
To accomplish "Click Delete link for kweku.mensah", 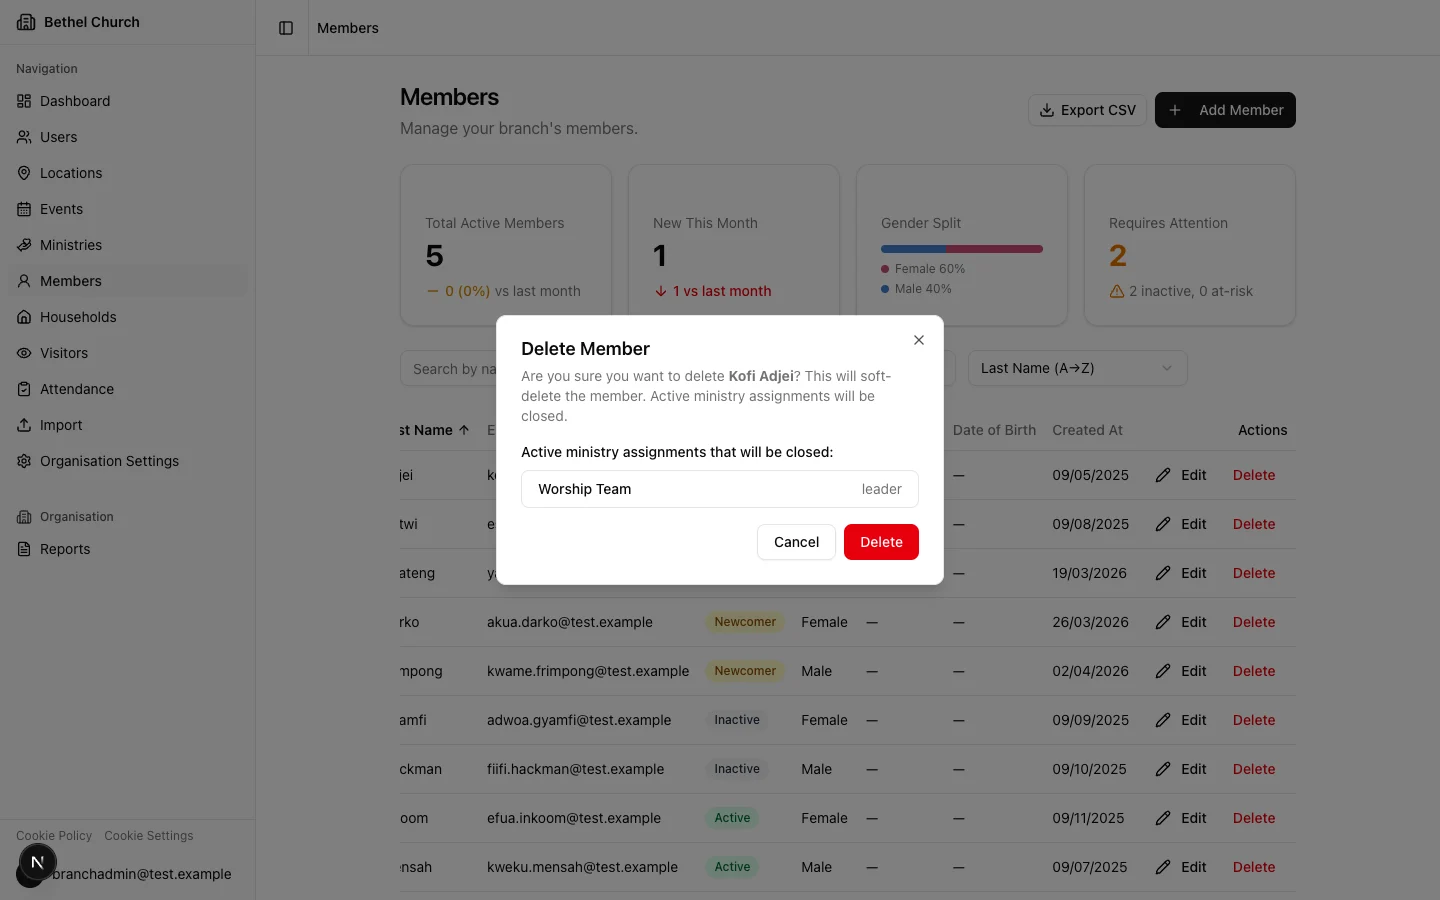I will 1254,867.
